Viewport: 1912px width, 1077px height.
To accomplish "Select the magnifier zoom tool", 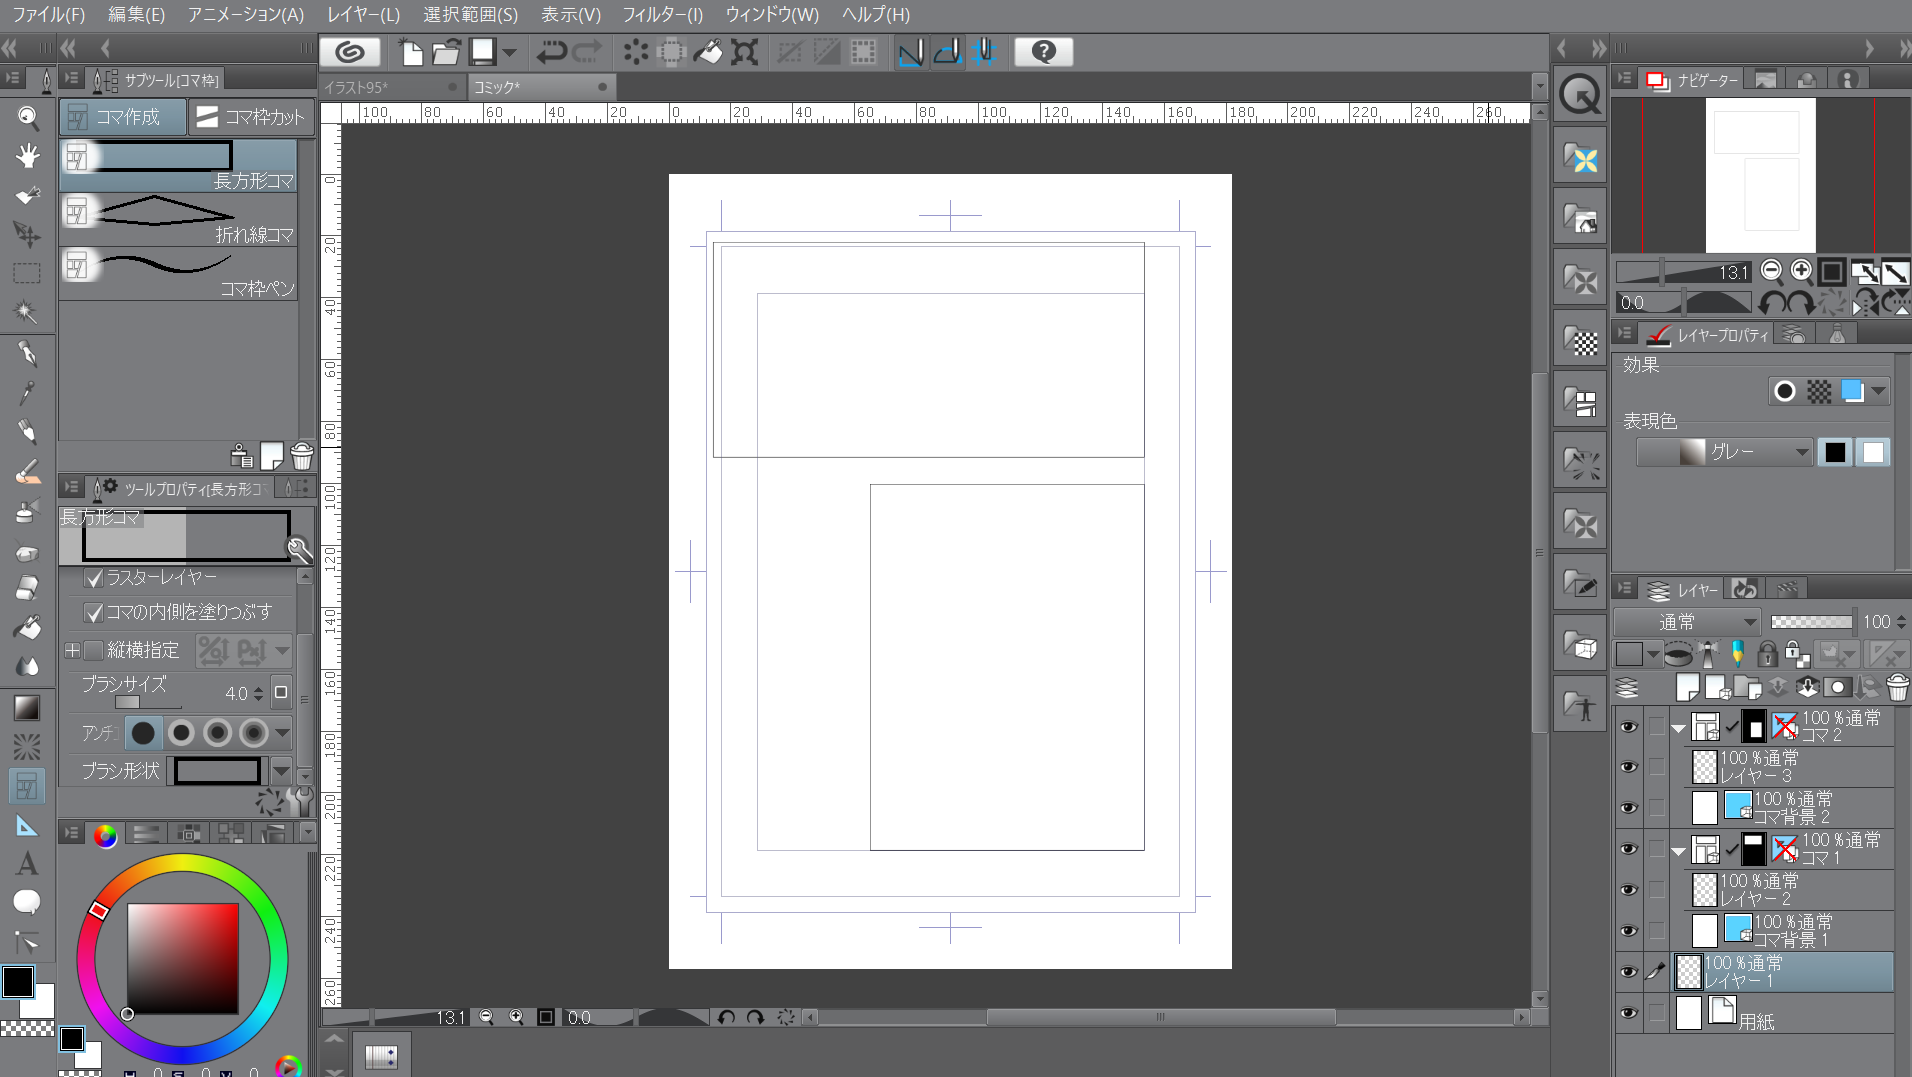I will (27, 118).
